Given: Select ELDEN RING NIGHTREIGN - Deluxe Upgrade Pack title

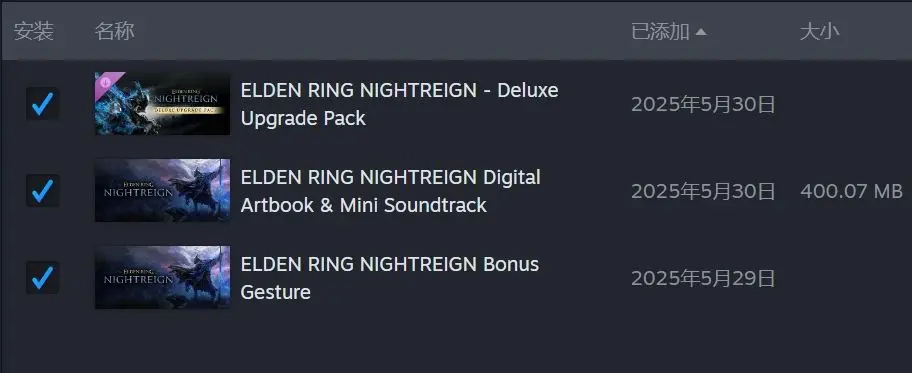Looking at the screenshot, I should click(x=399, y=104).
